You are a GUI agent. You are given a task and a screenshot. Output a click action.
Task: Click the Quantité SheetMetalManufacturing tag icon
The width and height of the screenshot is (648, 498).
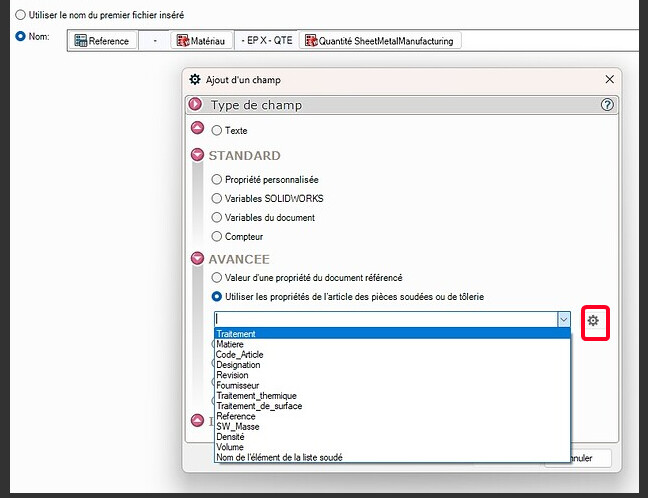(x=310, y=41)
